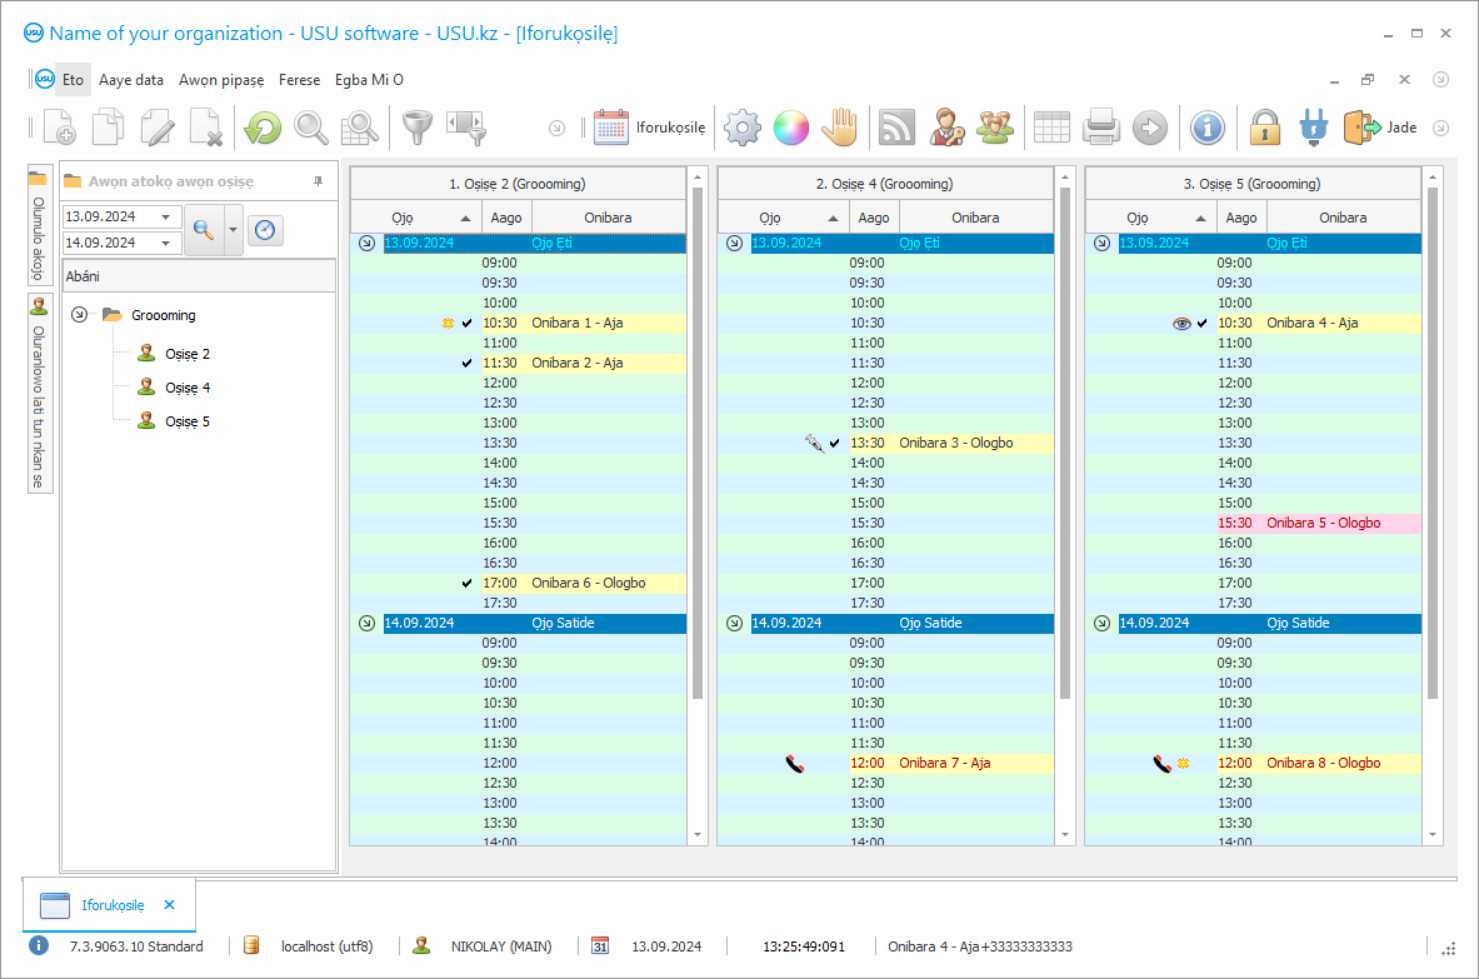Click eye icon on Onibara 4 - Aja row

(x=1181, y=323)
